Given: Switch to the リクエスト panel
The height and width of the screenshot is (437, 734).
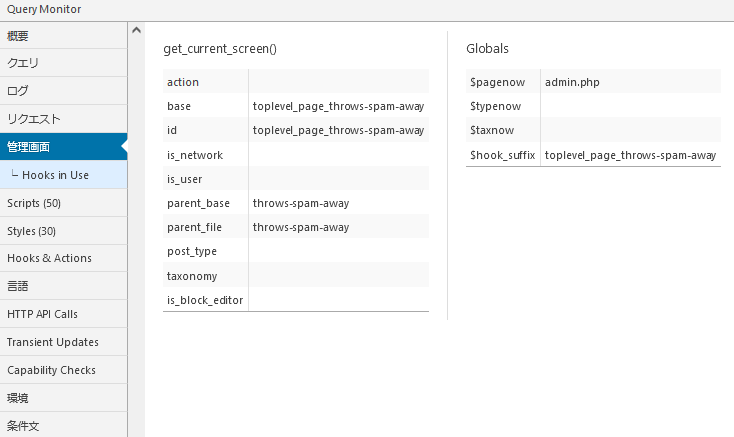Looking at the screenshot, I should click(x=34, y=119).
